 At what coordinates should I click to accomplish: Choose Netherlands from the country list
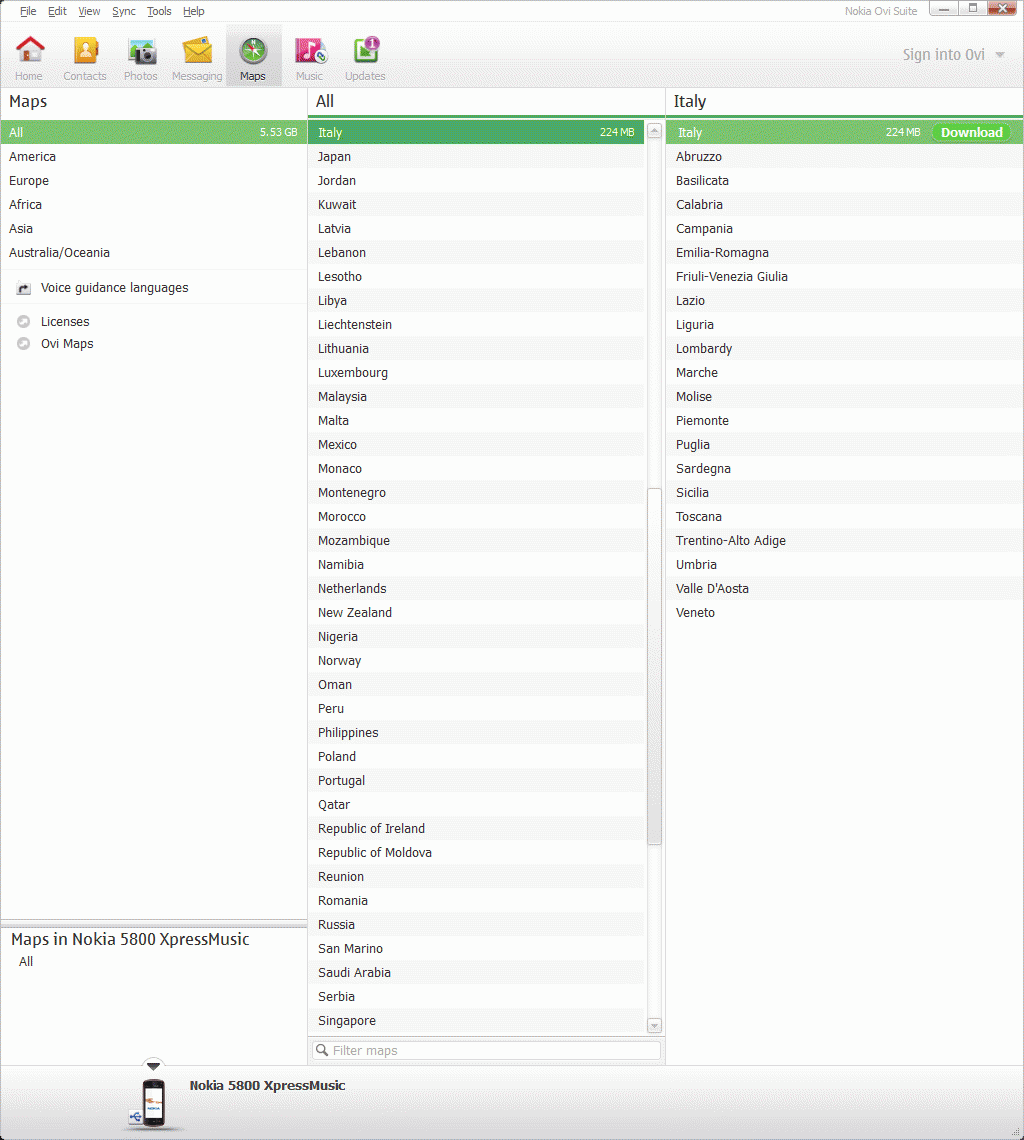[352, 589]
